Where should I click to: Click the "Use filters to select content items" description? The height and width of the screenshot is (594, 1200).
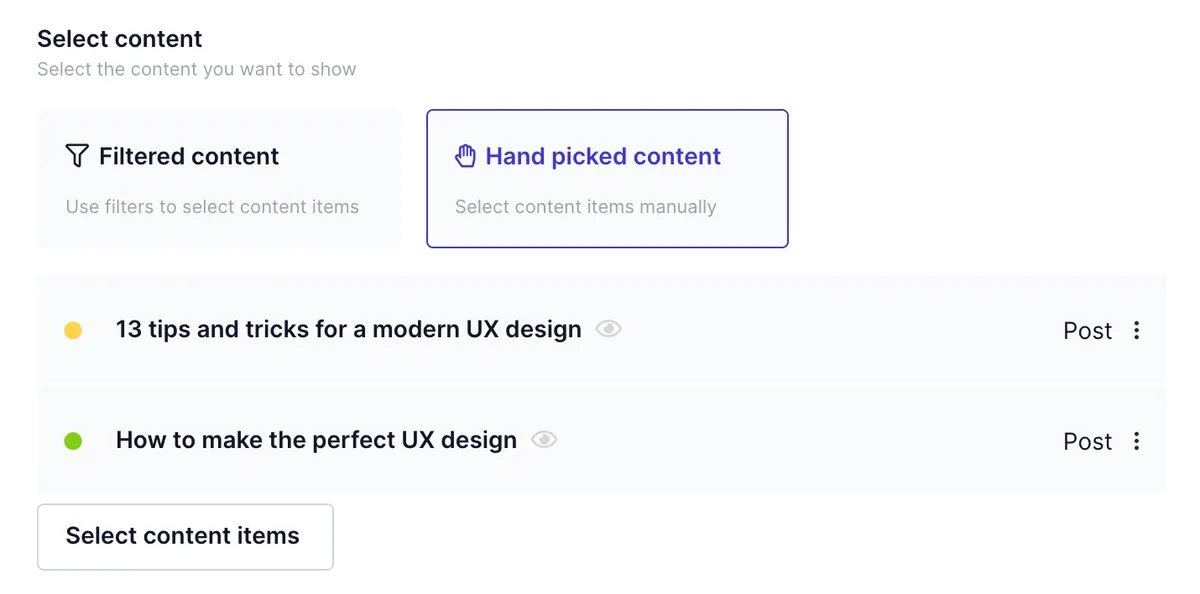coord(212,207)
